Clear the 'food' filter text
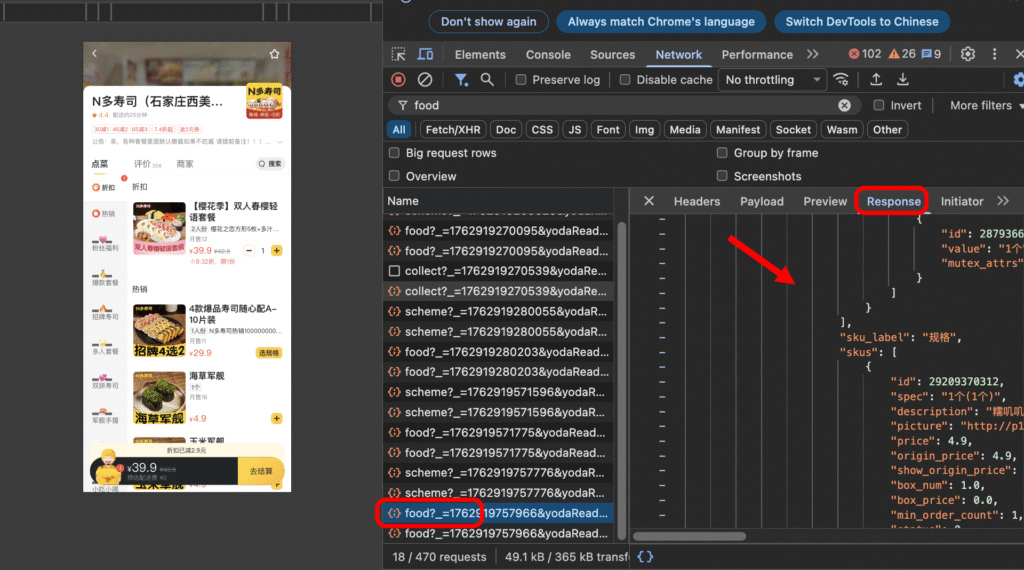The height and width of the screenshot is (570, 1024). 844,105
